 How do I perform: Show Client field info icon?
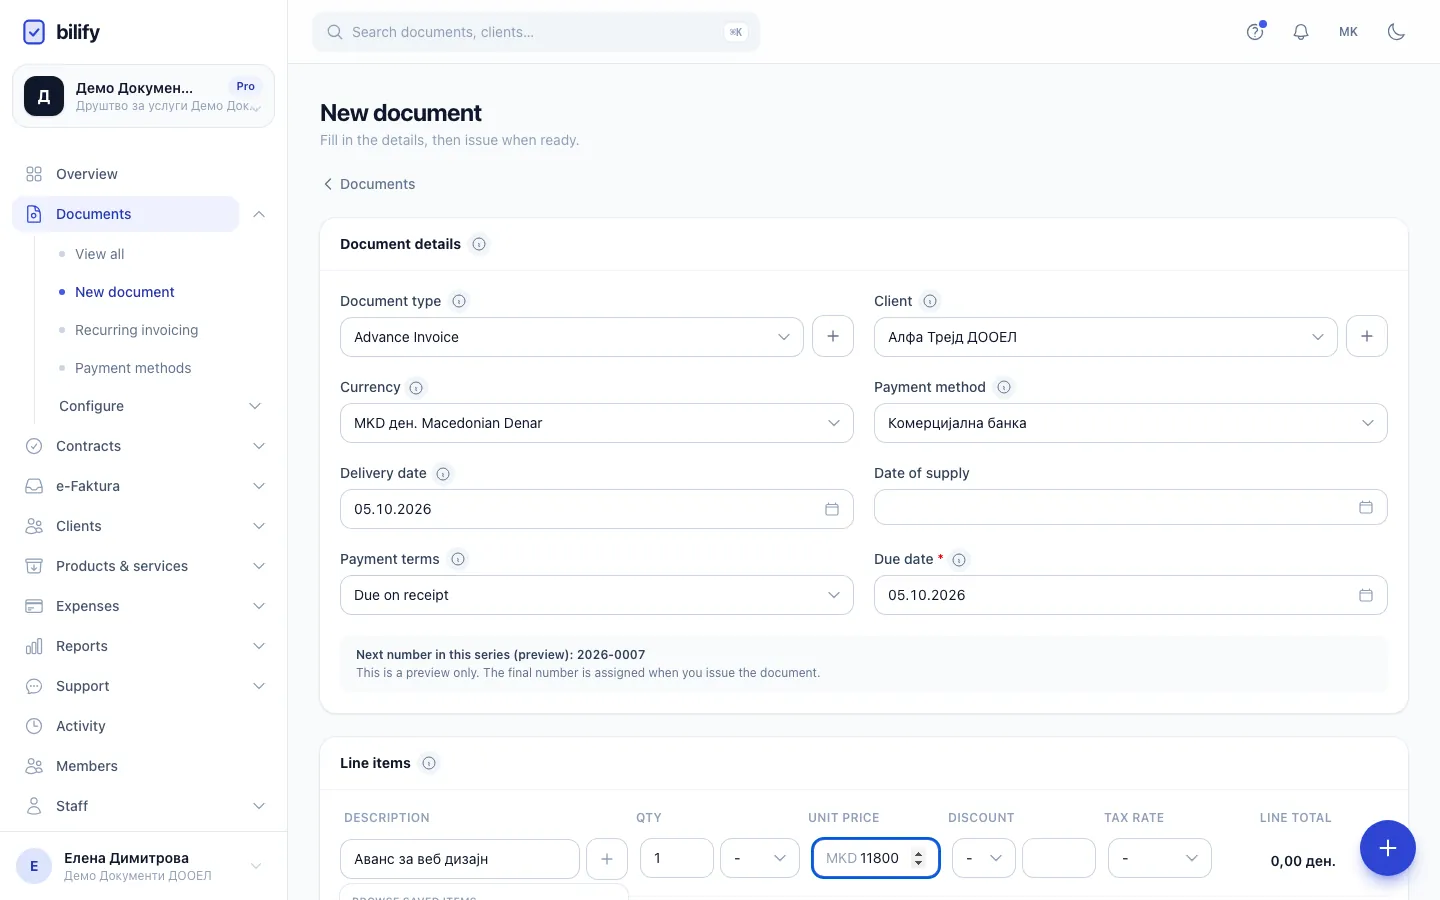(930, 301)
